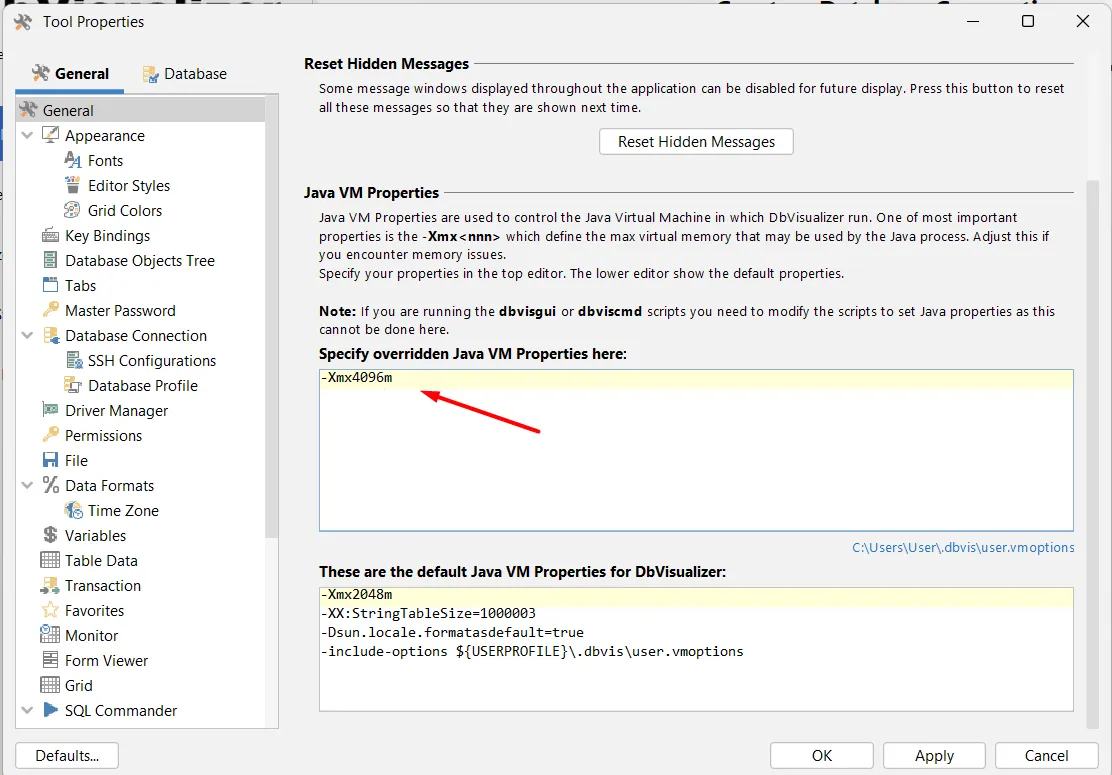Viewport: 1112px width, 775px height.
Task: Click the Variables dollar icon
Action: click(x=50, y=535)
